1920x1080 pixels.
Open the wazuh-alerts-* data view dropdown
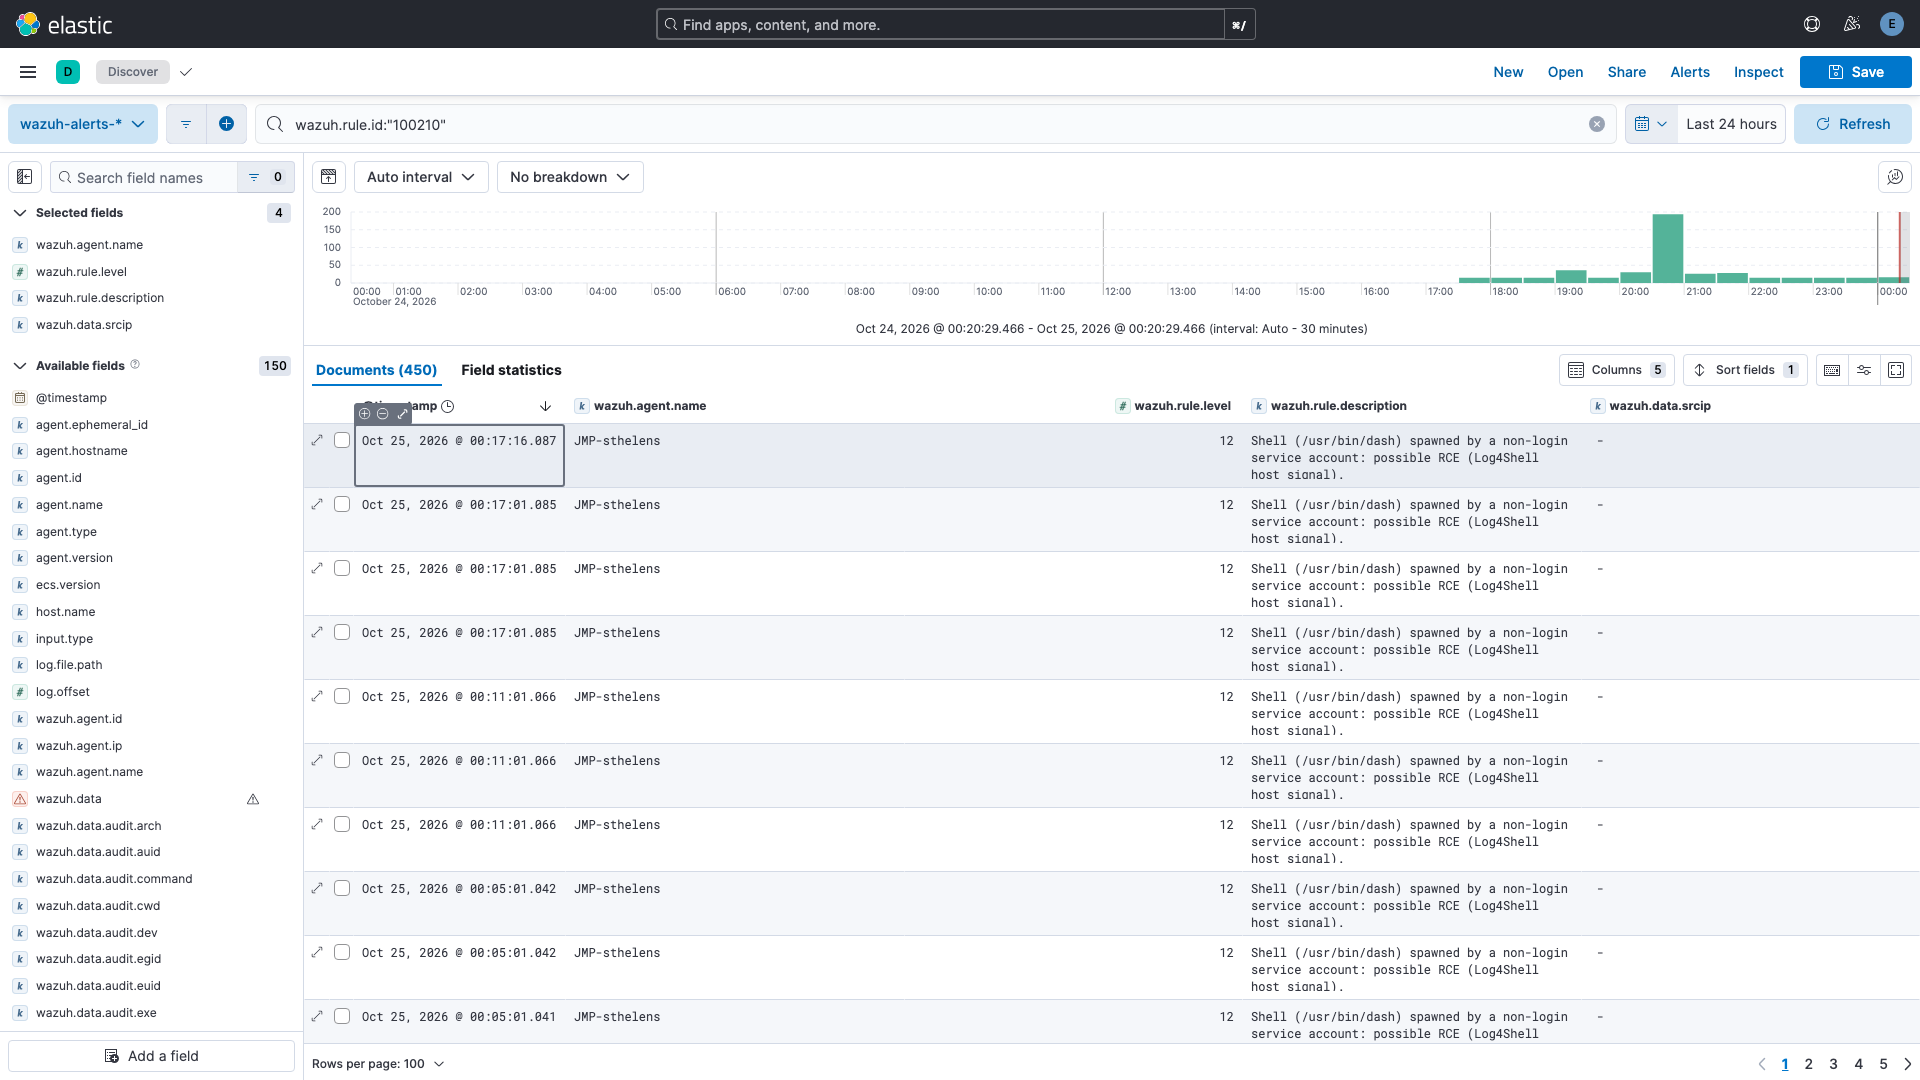tap(83, 124)
